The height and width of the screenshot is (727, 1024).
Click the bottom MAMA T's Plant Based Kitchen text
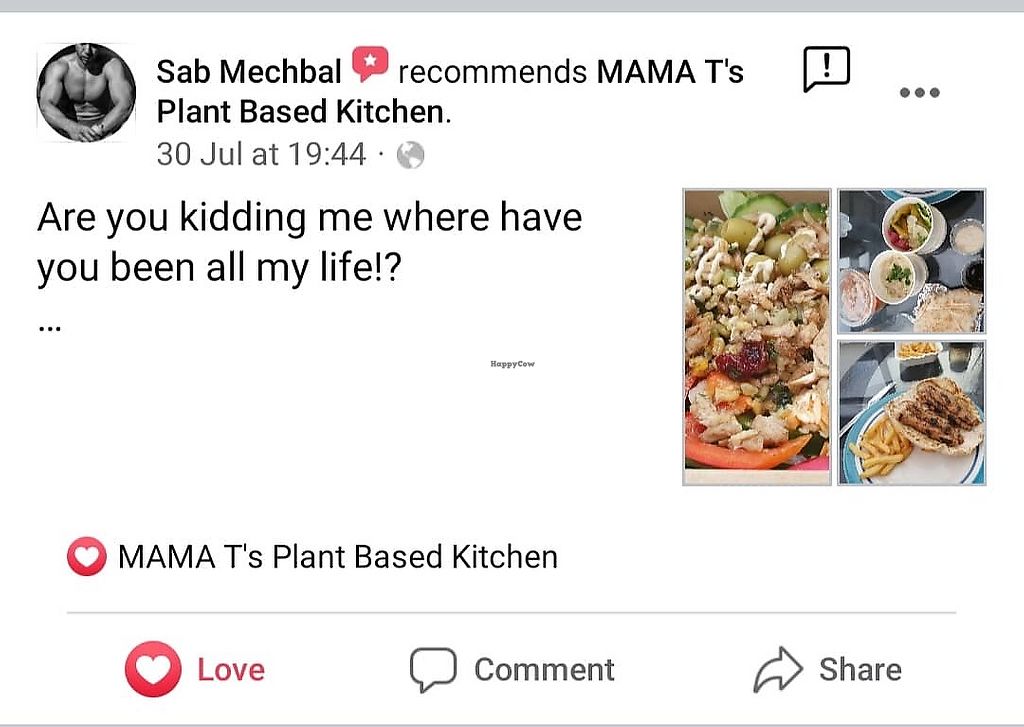tap(338, 557)
